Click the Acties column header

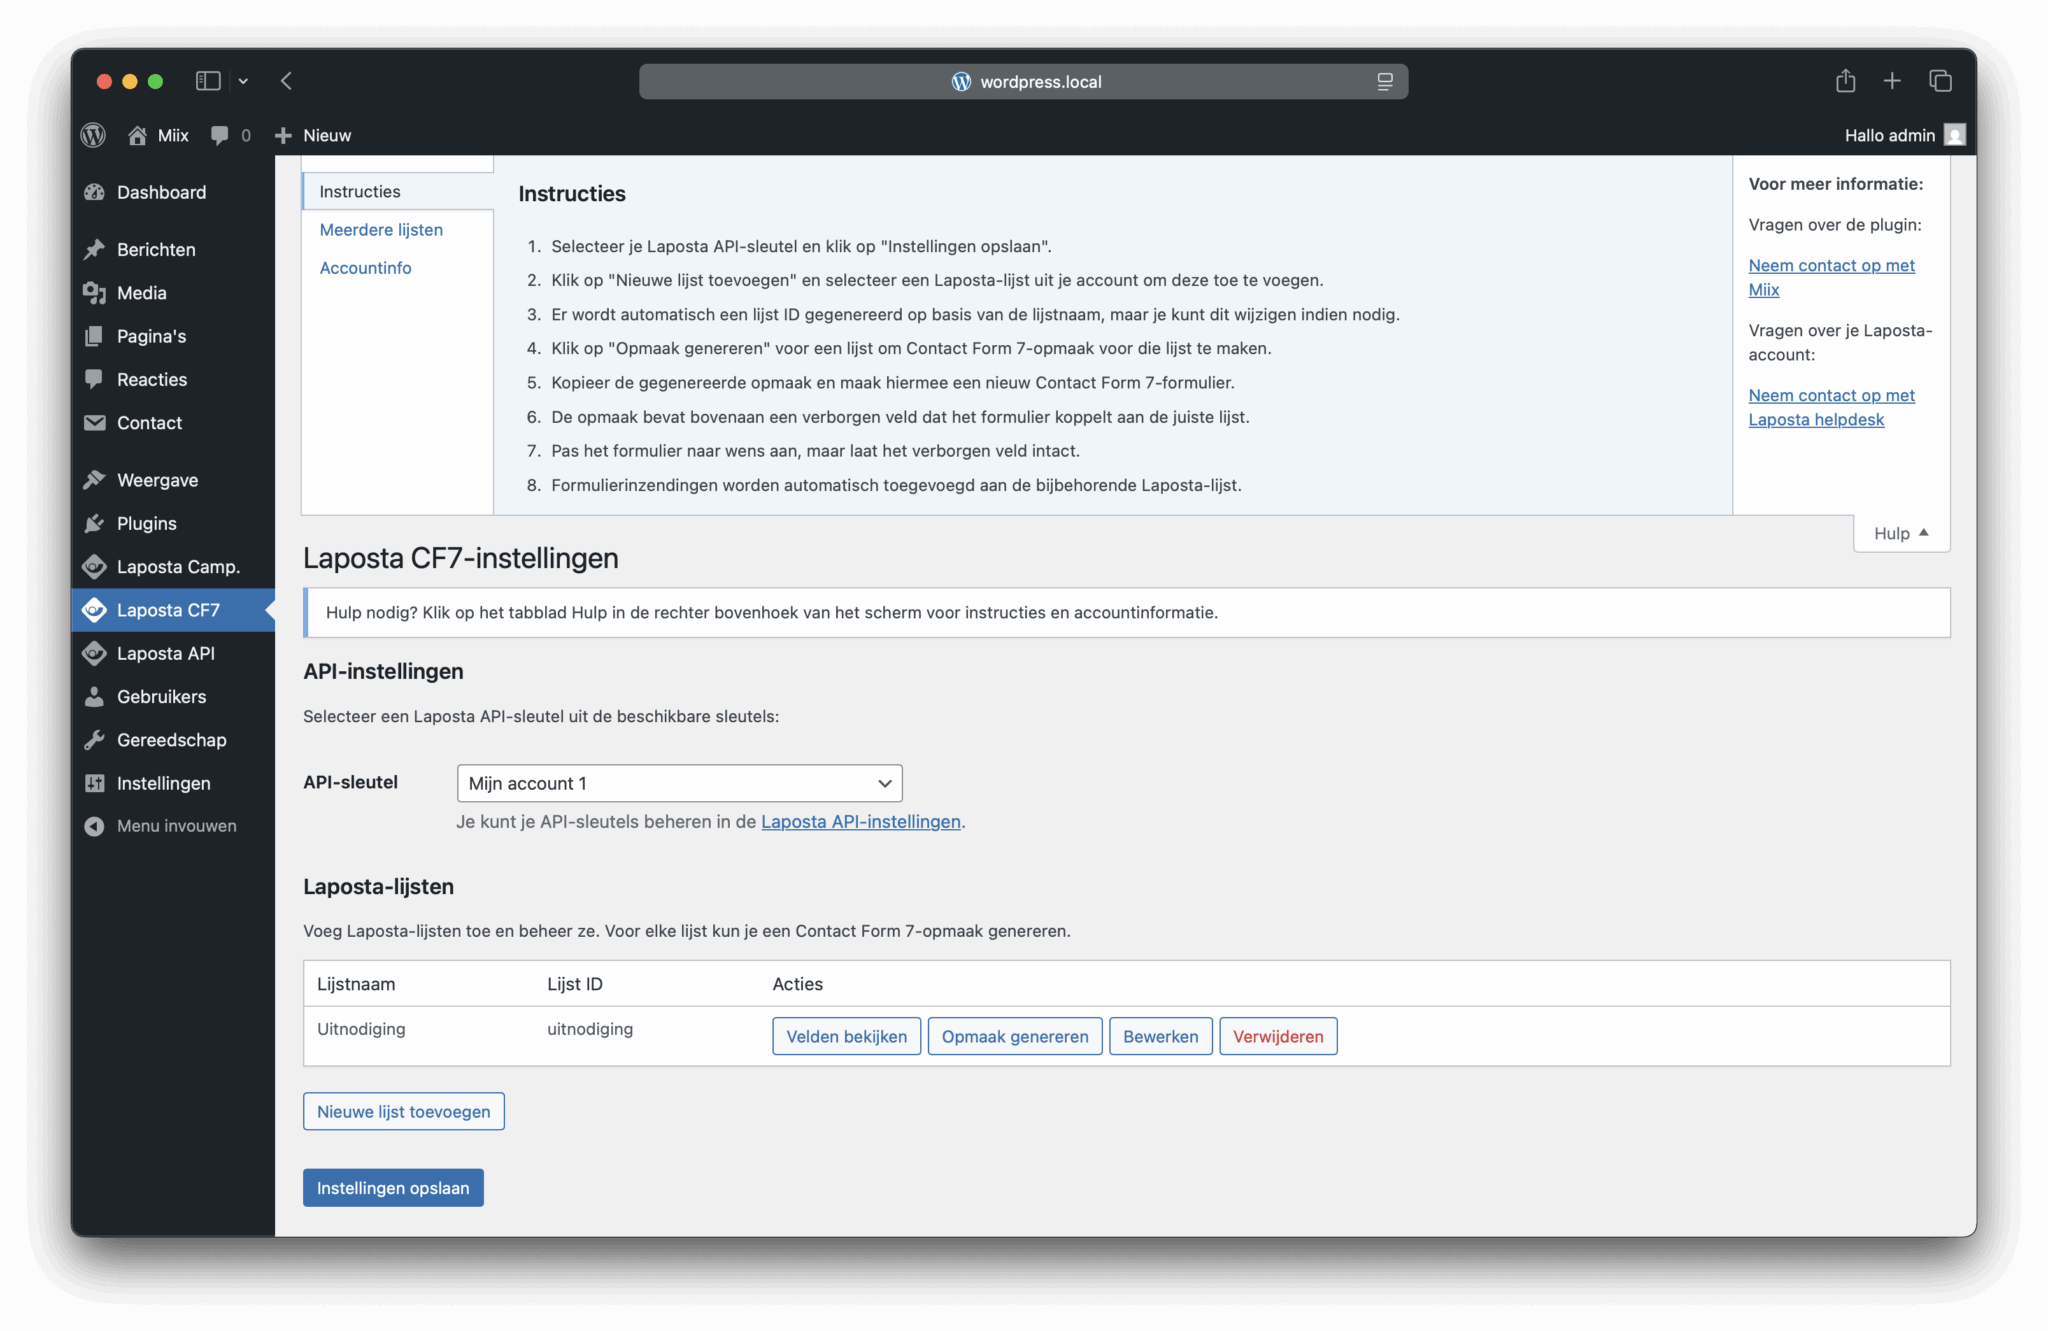click(x=797, y=984)
